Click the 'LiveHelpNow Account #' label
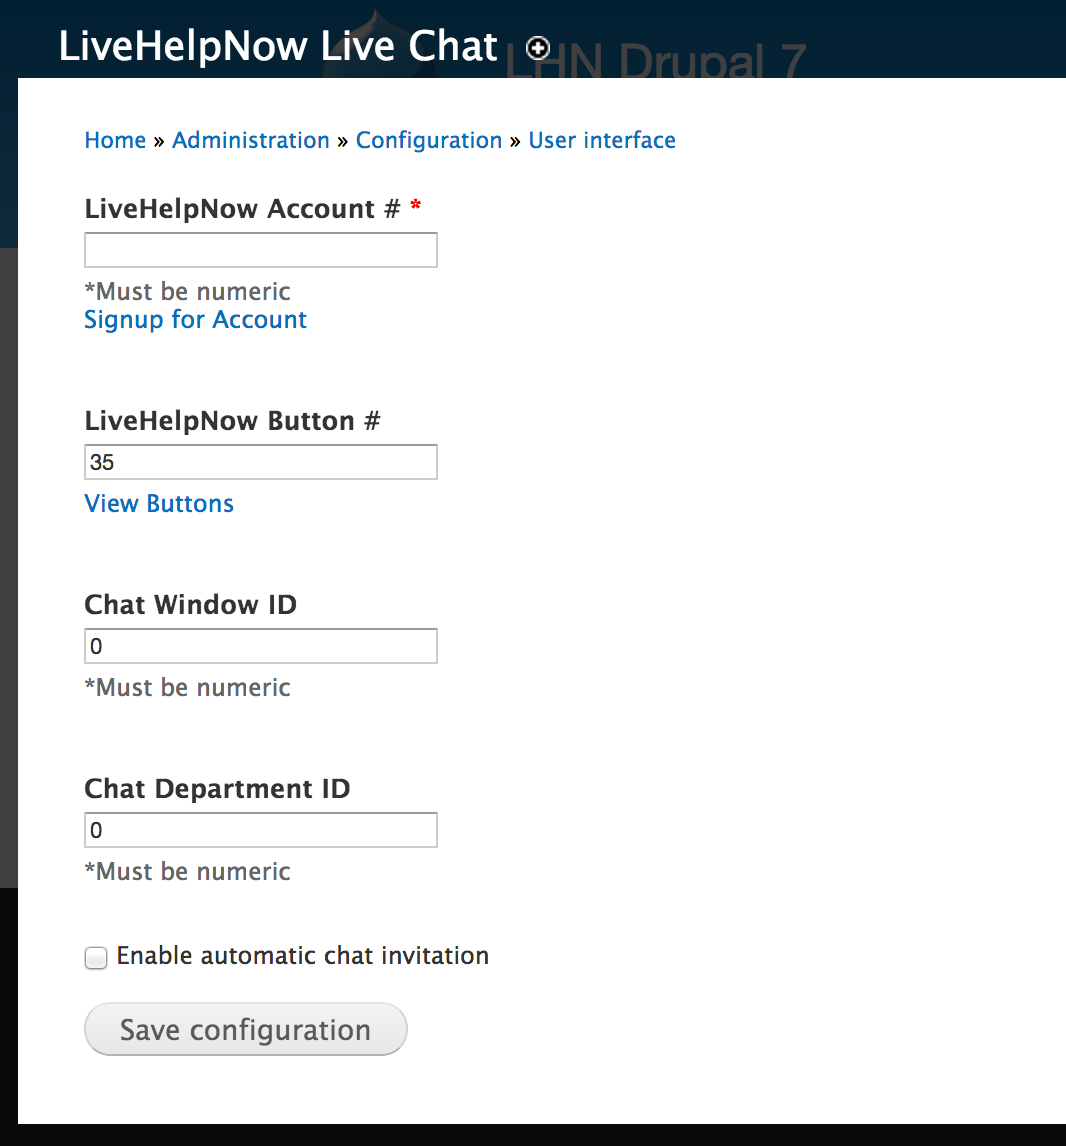Screen dimensions: 1066x1146 click(243, 209)
